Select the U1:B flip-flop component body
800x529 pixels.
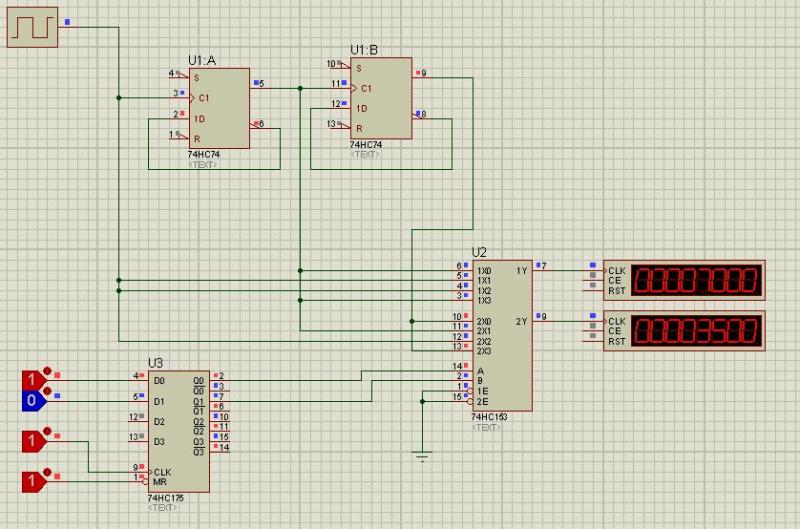(x=380, y=98)
